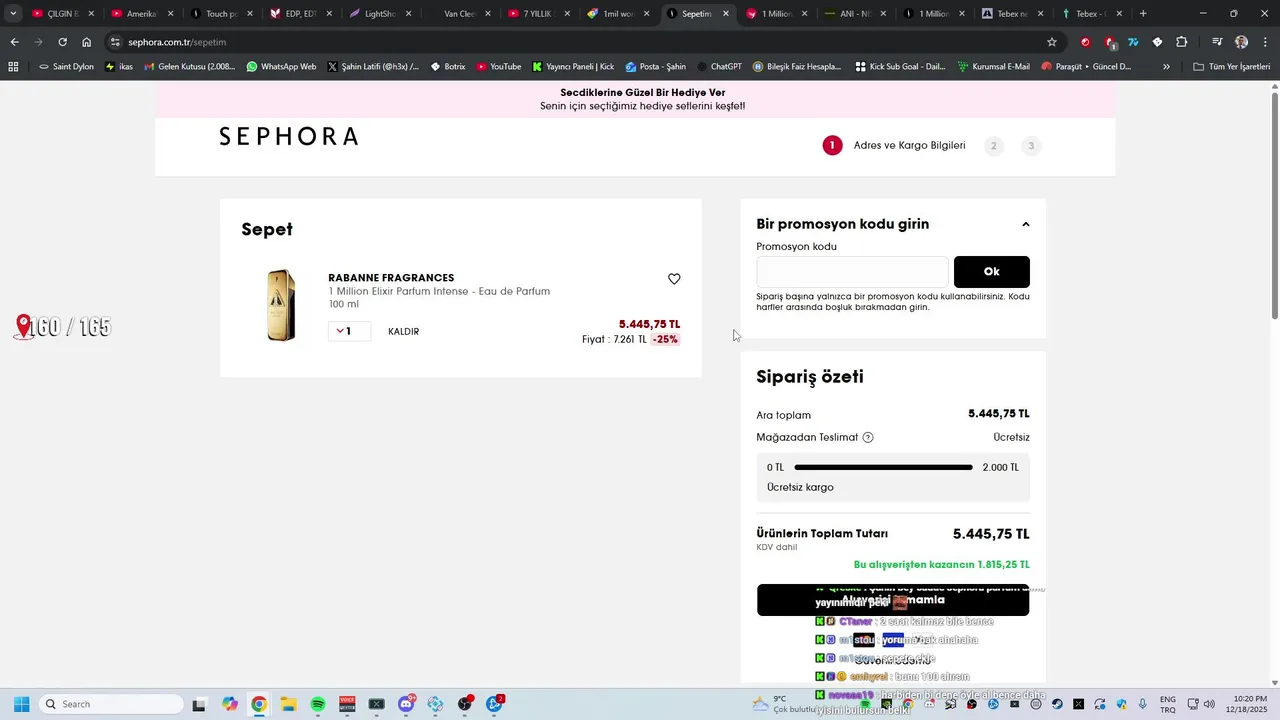This screenshot has width=1280, height=720.
Task: Open the YouTube bookmark
Action: coord(498,67)
